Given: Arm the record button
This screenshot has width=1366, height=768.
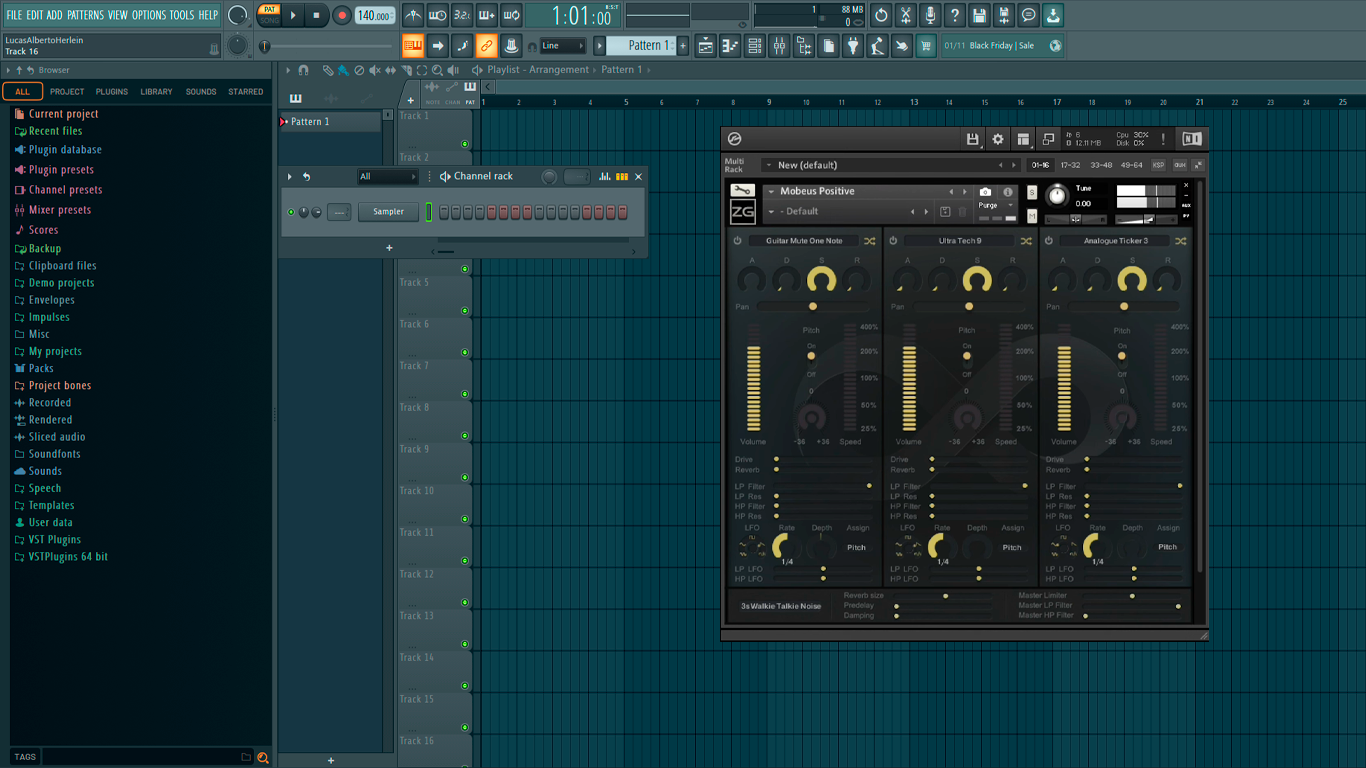Looking at the screenshot, I should pos(341,15).
